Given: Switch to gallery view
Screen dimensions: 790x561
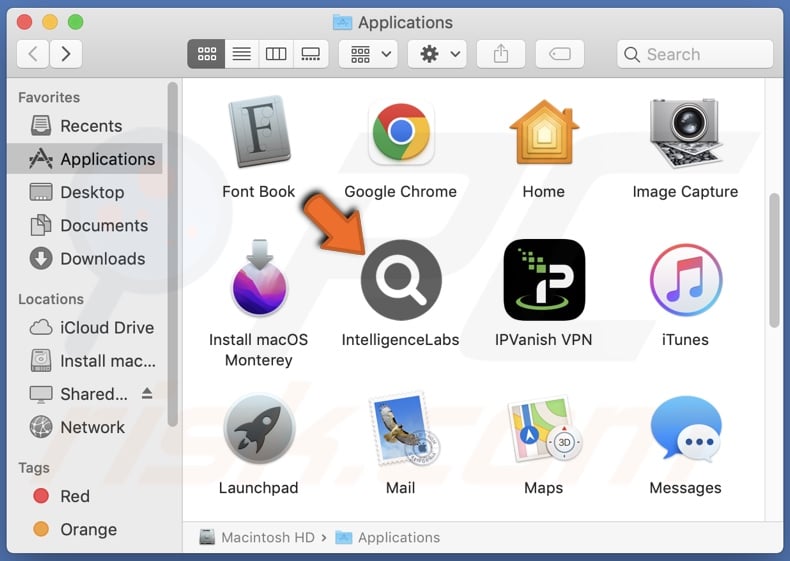Looking at the screenshot, I should pos(310,54).
